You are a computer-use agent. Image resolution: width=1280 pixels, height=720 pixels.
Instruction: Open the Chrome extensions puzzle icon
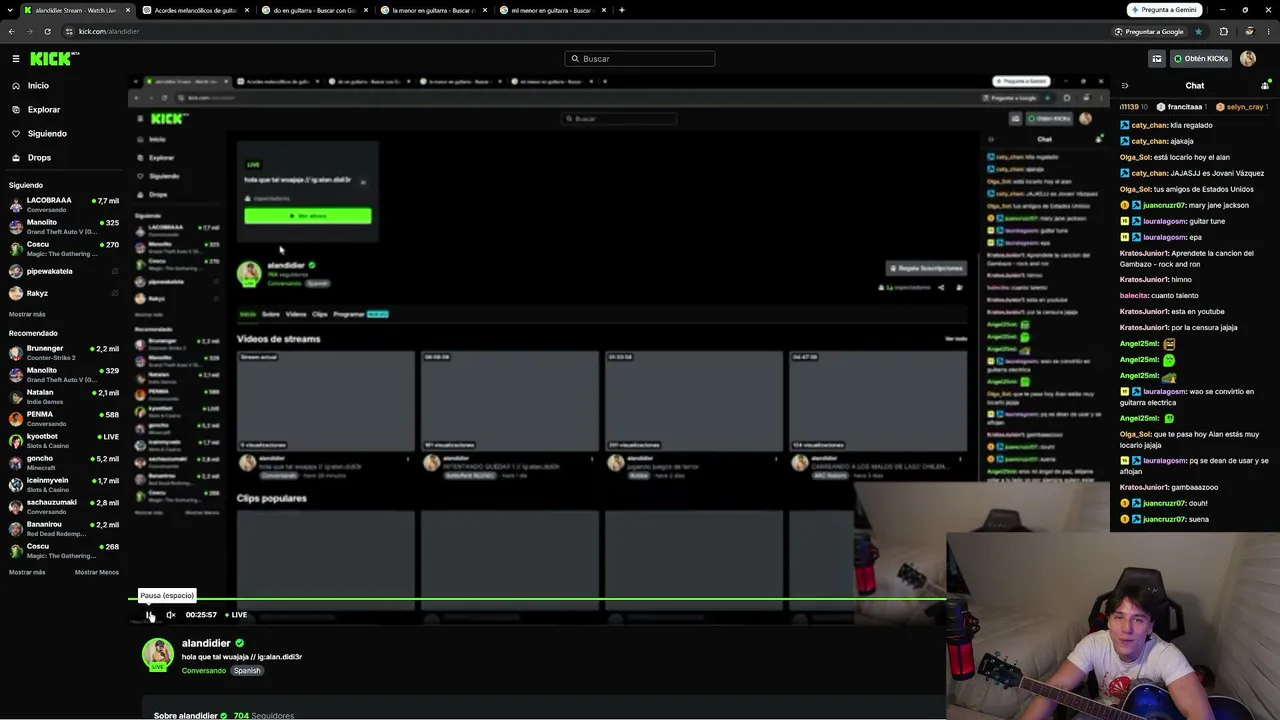[x=1223, y=31]
